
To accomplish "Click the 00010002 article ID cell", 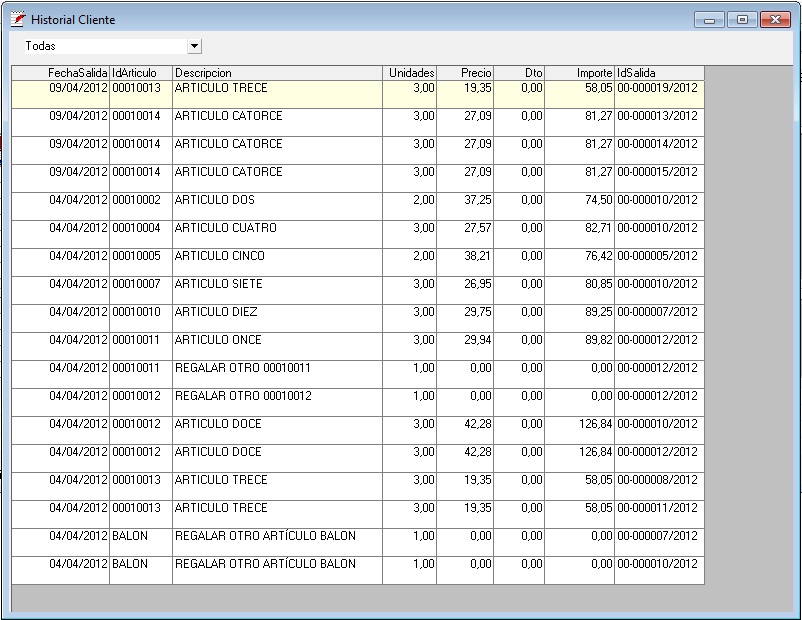I will click(x=141, y=206).
